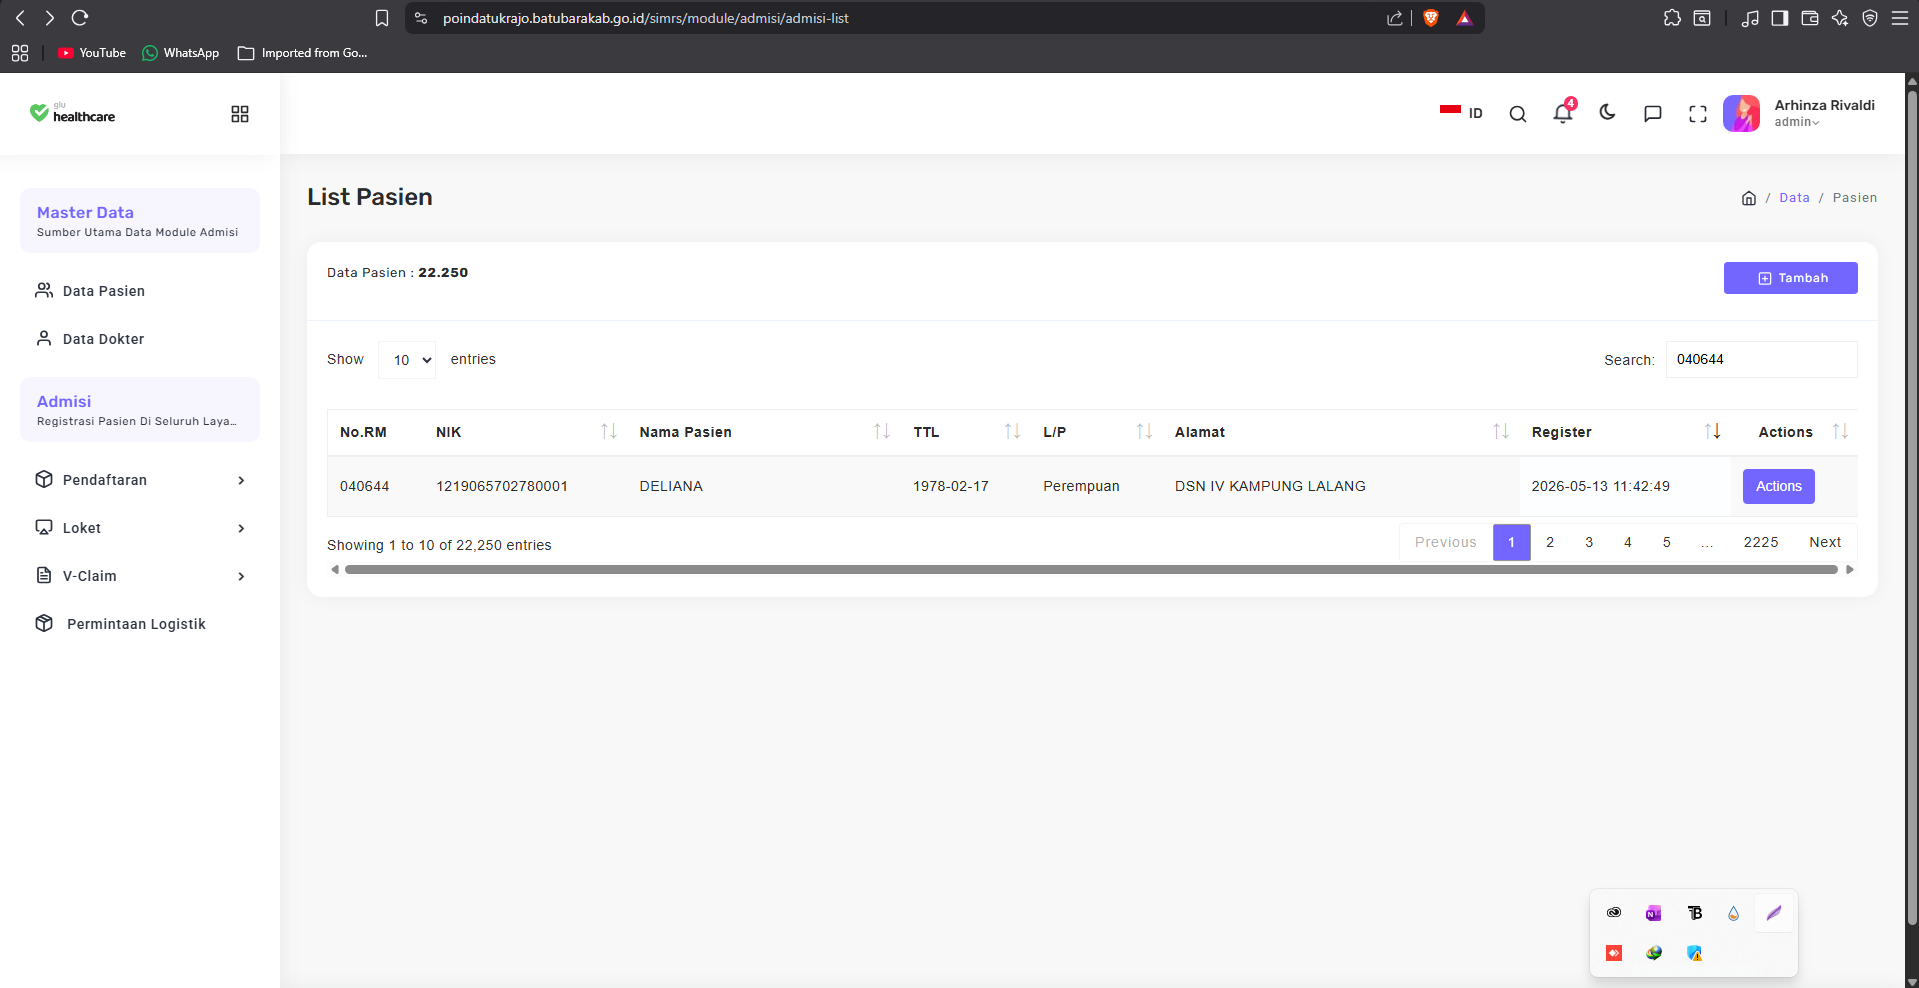
Task: Toggle dark mode moon icon
Action: [x=1607, y=112]
